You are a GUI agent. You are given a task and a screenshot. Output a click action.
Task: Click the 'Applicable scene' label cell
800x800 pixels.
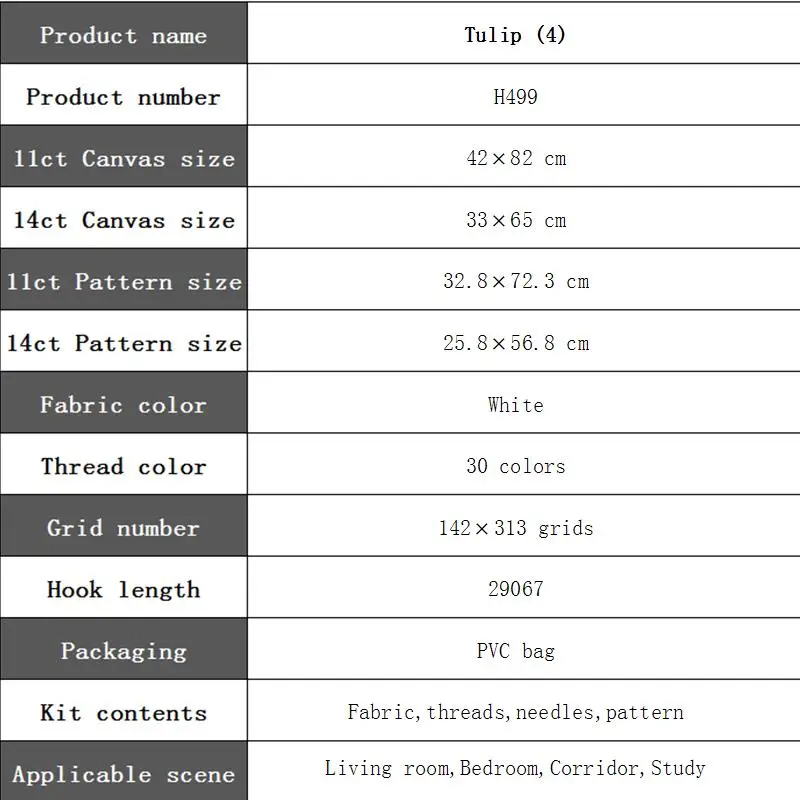click(123, 771)
